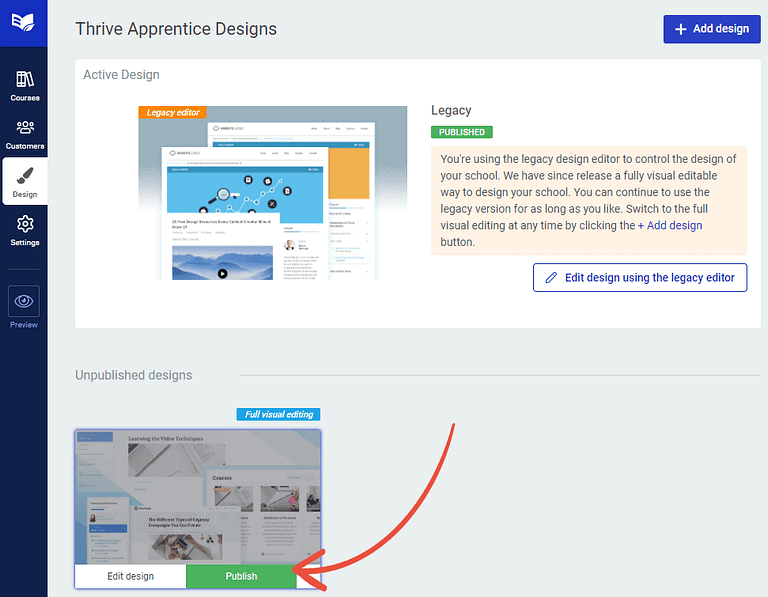
Task: Click Edit design on the unpublished design
Action: point(130,576)
